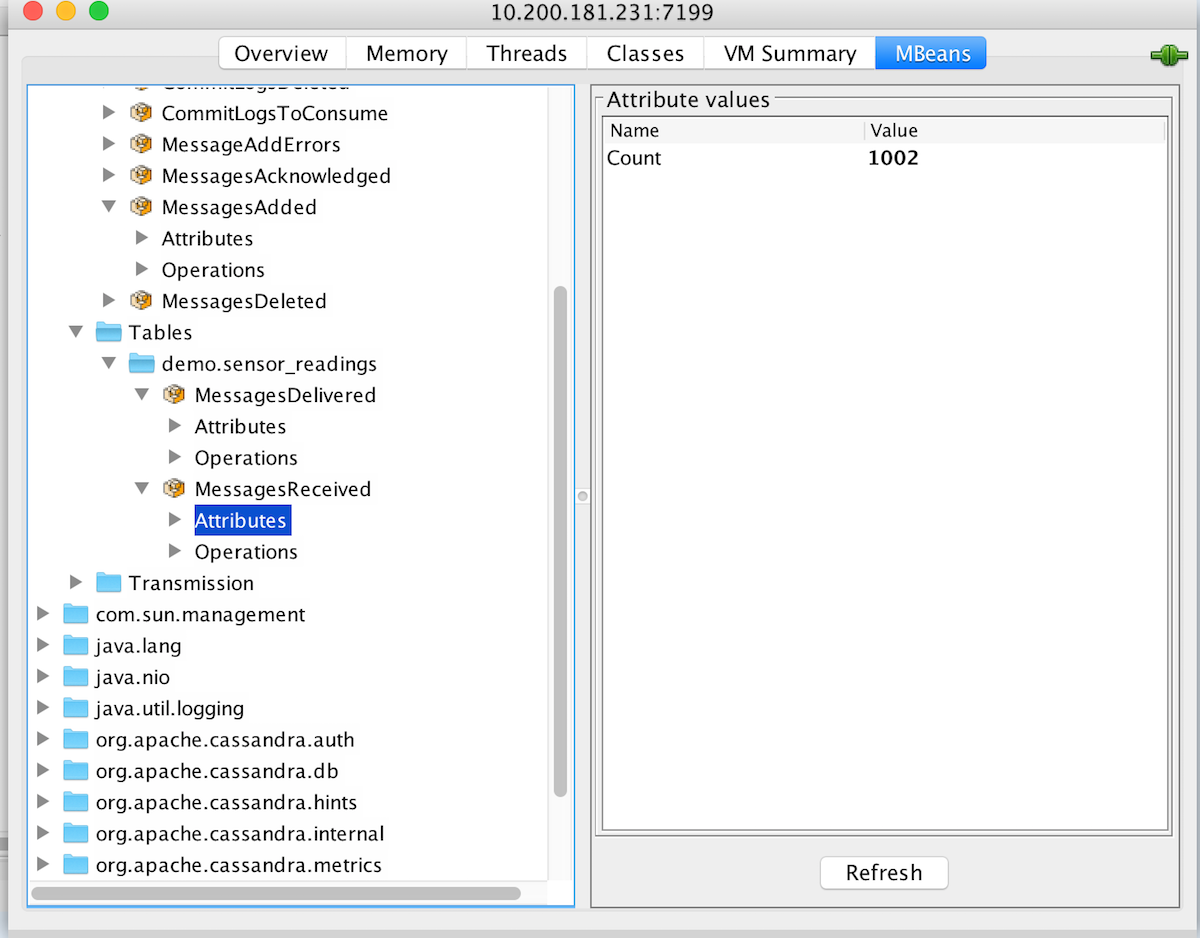1200x938 pixels.
Task: Click the MessagesDelivered MBean cube icon
Action: [174, 395]
